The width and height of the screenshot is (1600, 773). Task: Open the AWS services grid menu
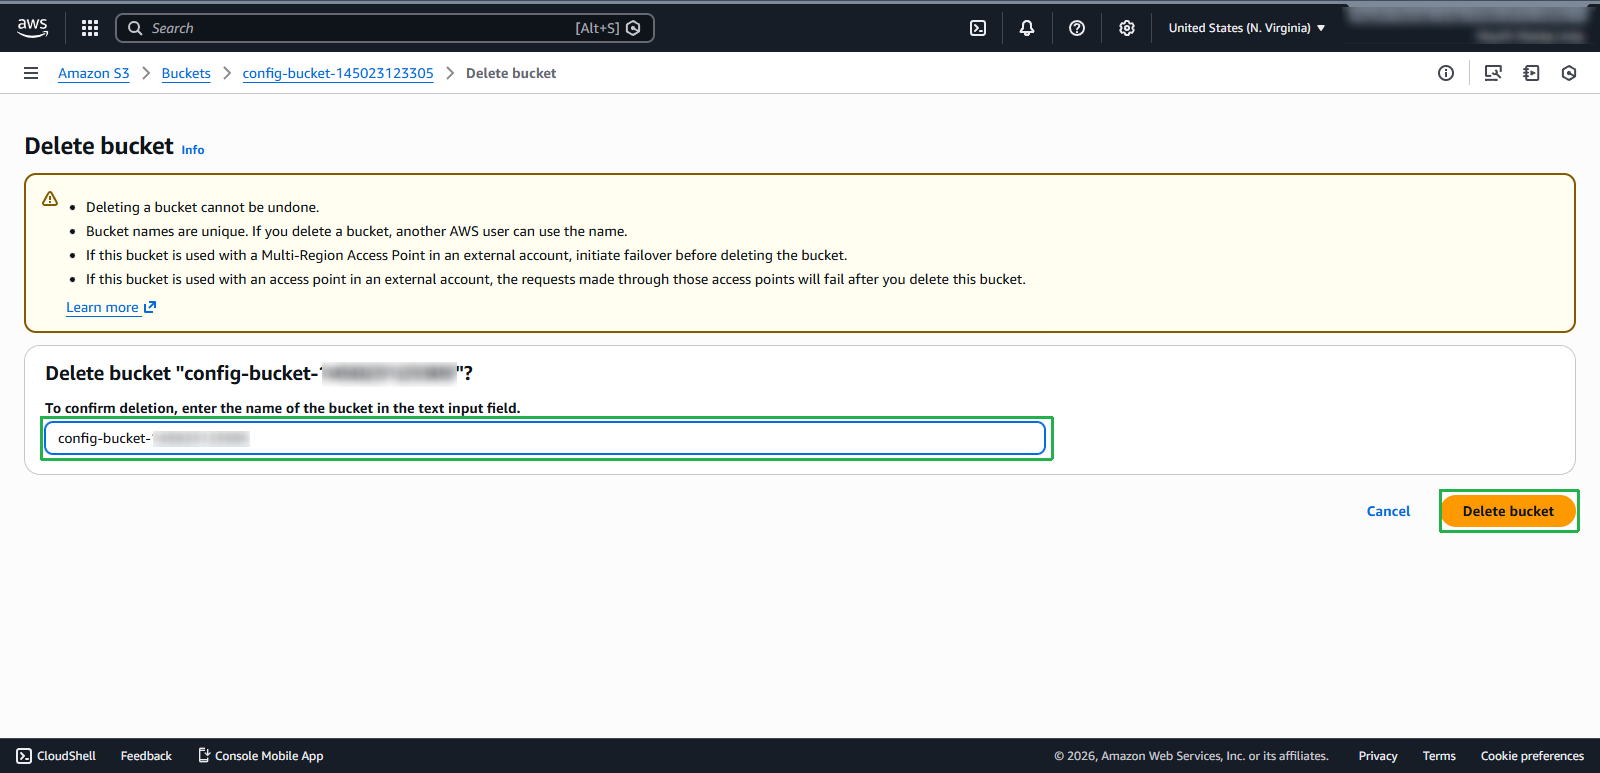click(x=90, y=28)
